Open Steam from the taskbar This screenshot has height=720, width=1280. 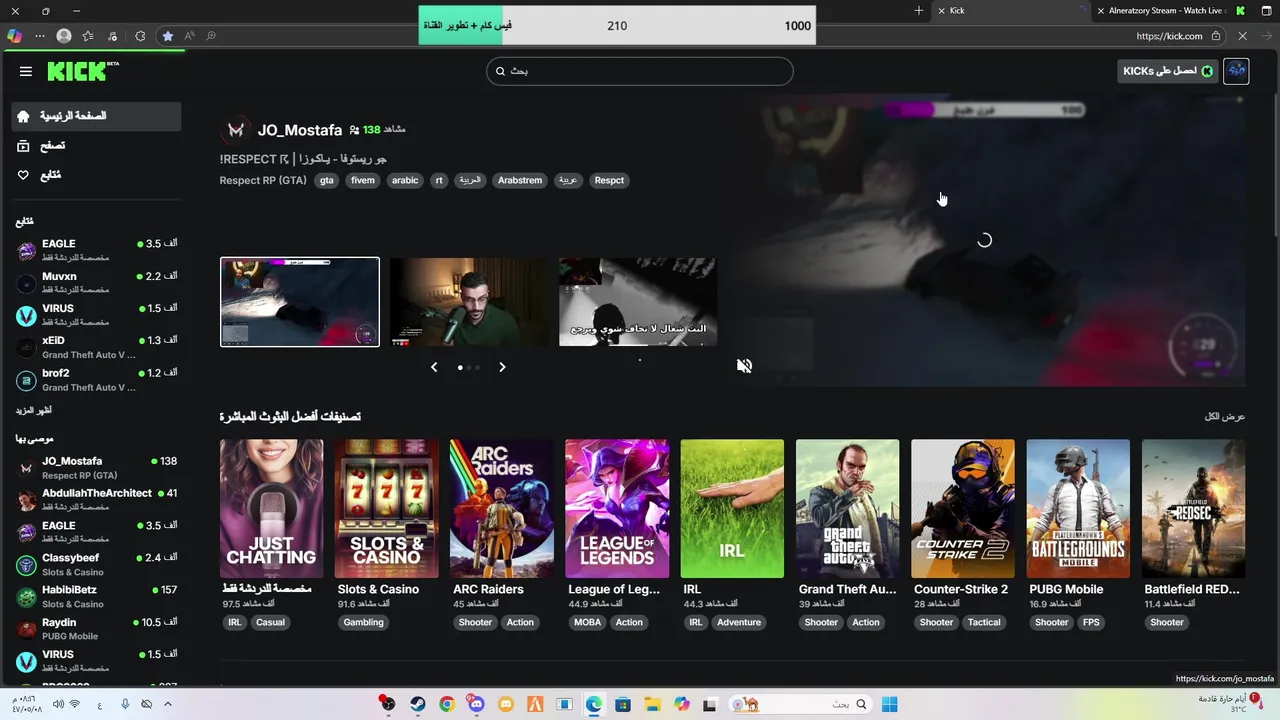pyautogui.click(x=418, y=704)
